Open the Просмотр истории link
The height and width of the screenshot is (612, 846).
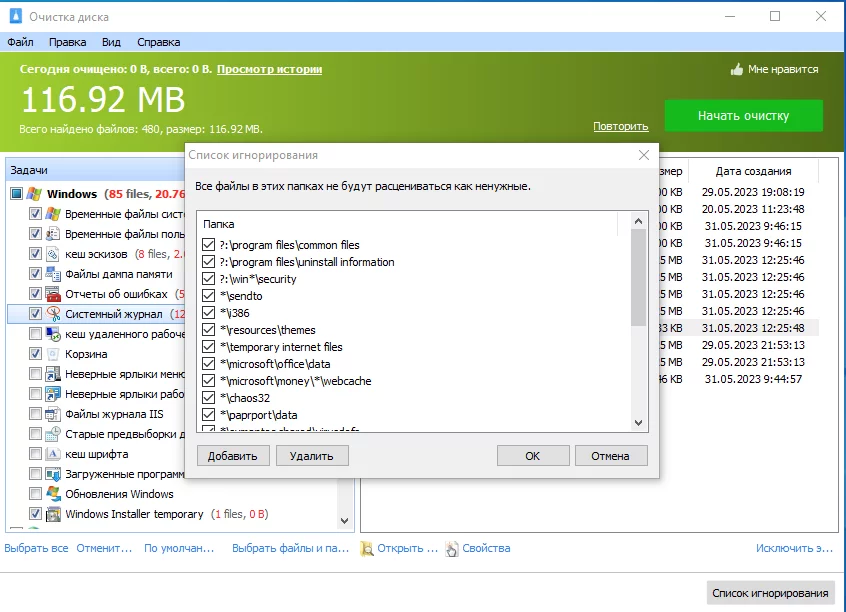pyautogui.click(x=269, y=69)
